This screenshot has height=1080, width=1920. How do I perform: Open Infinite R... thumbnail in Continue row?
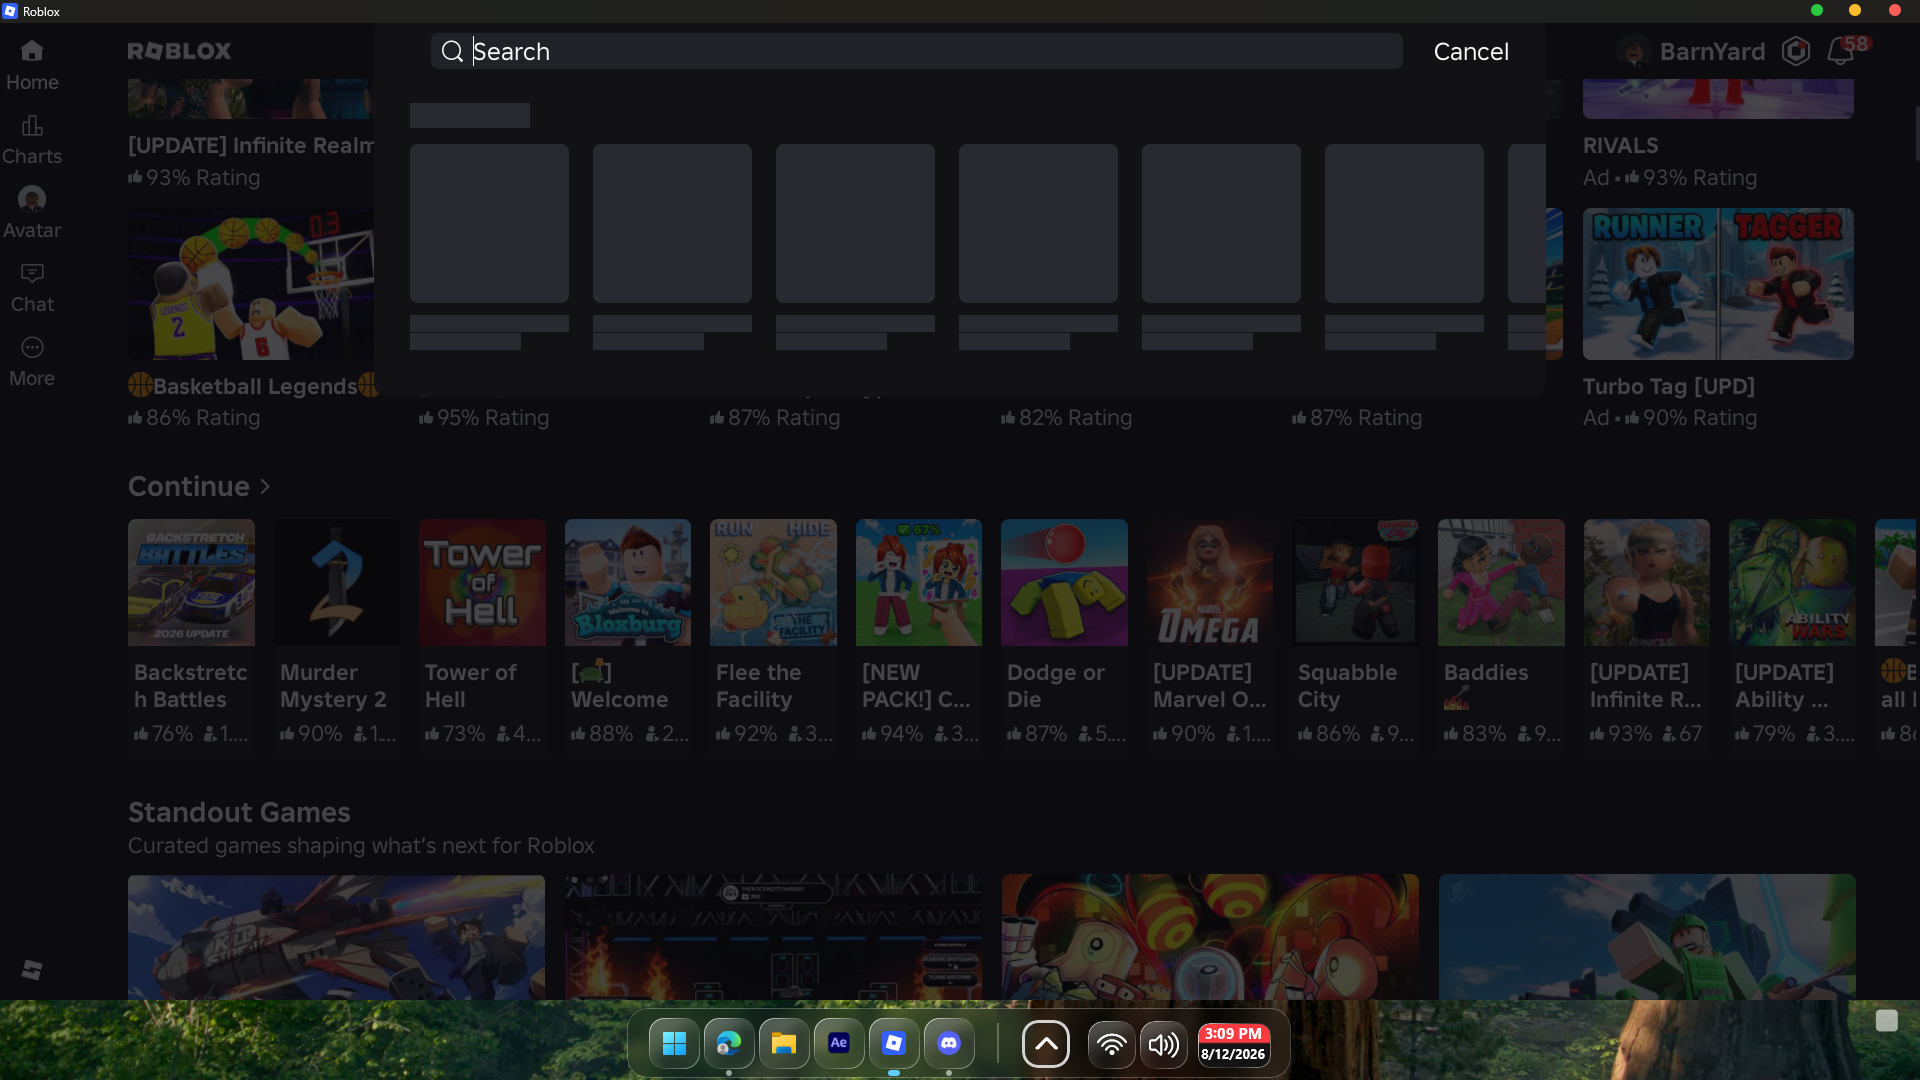point(1647,582)
